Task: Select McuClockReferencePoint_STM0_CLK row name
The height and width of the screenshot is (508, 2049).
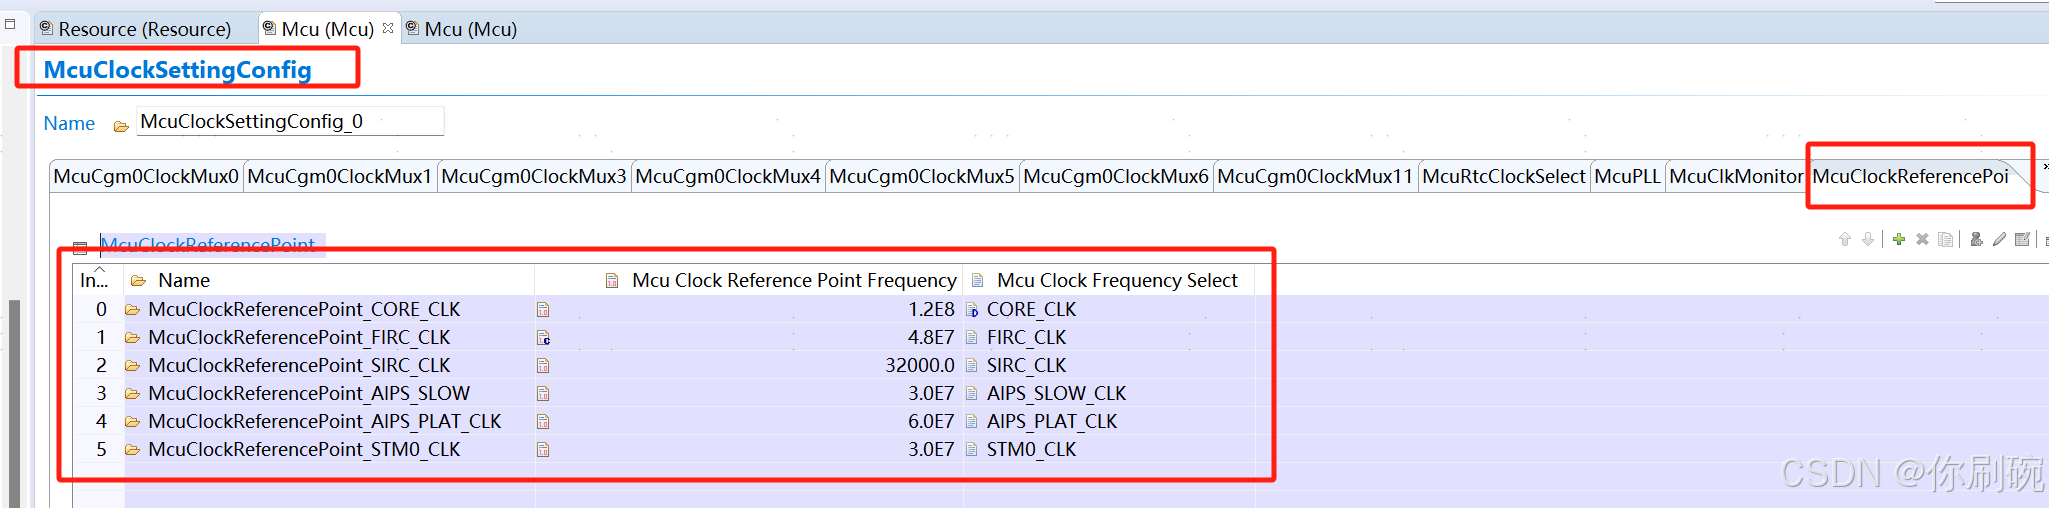Action: [x=304, y=450]
